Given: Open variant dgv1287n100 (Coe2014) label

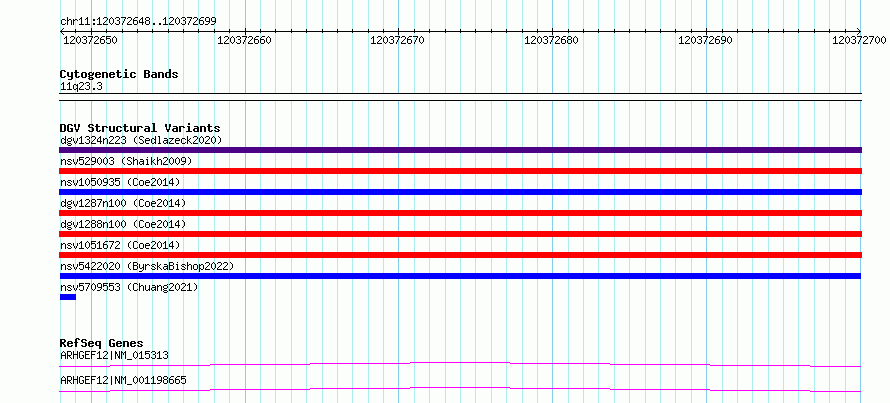Looking at the screenshot, I should [123, 203].
